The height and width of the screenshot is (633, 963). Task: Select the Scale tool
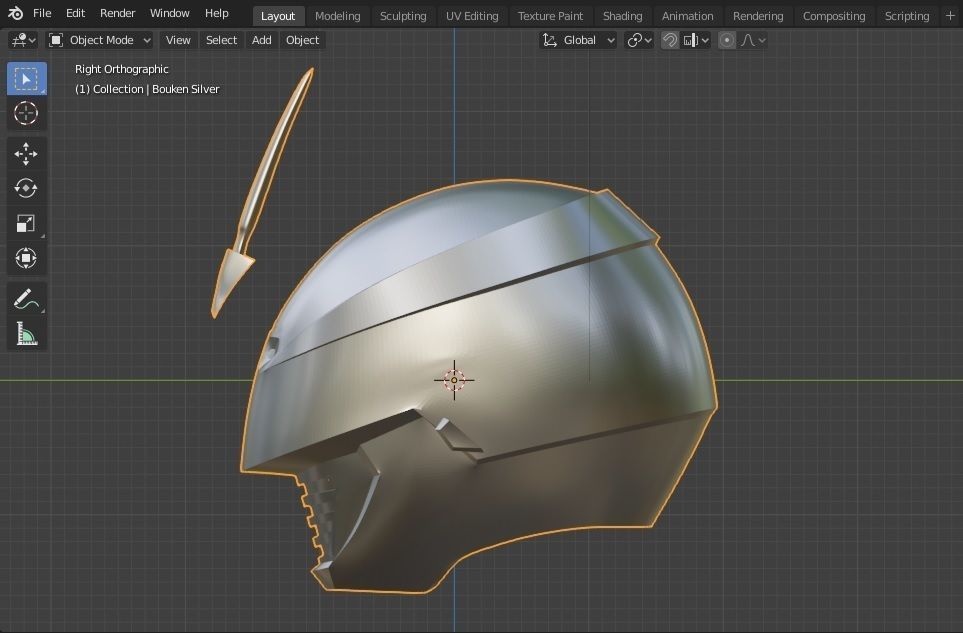click(x=26, y=223)
